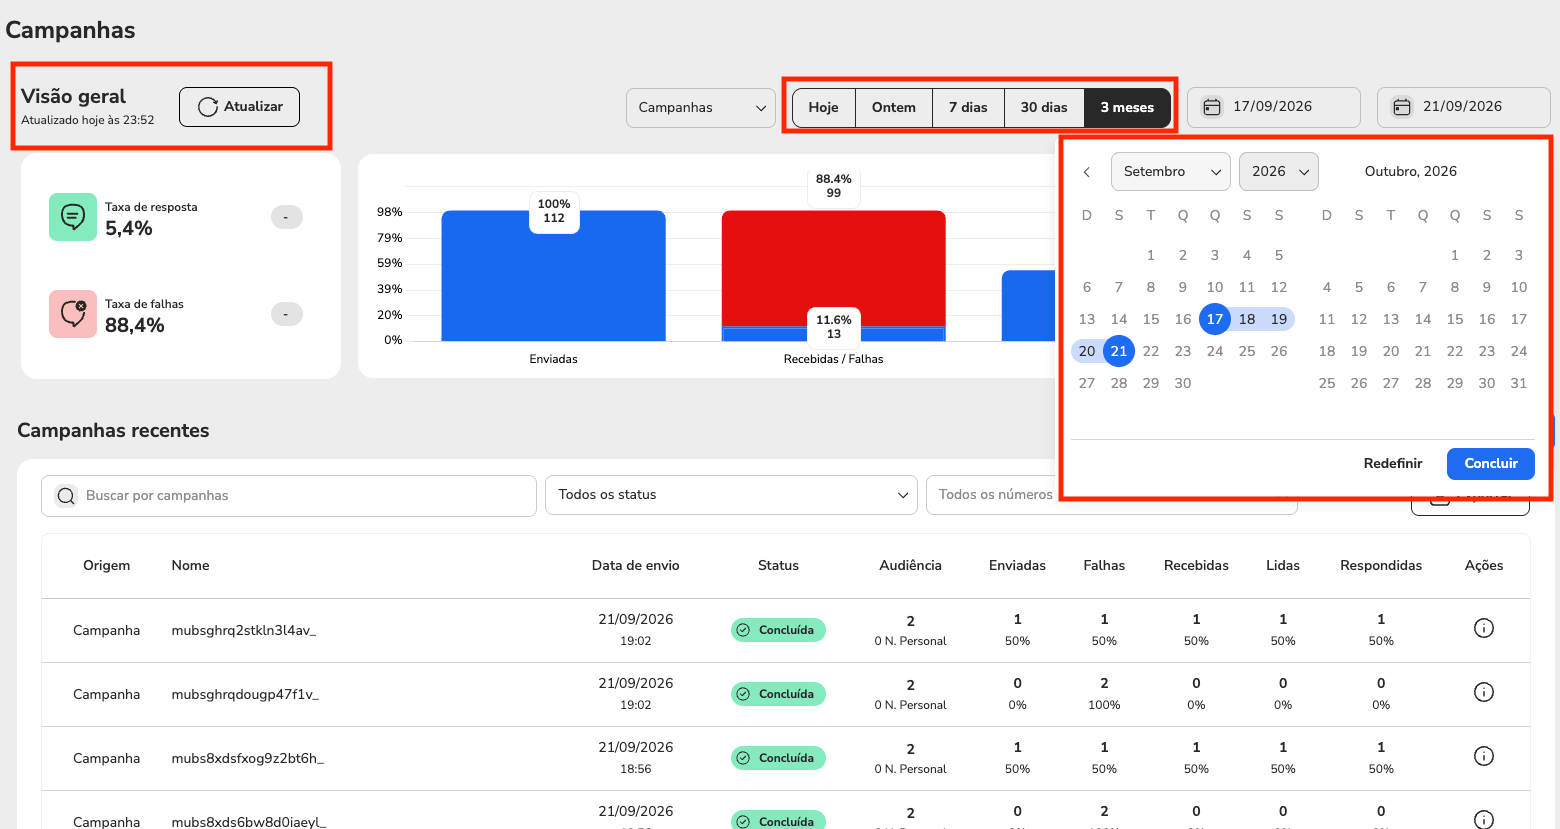Expand the 2026 year dropdown
This screenshot has width=1560, height=829.
[1279, 172]
